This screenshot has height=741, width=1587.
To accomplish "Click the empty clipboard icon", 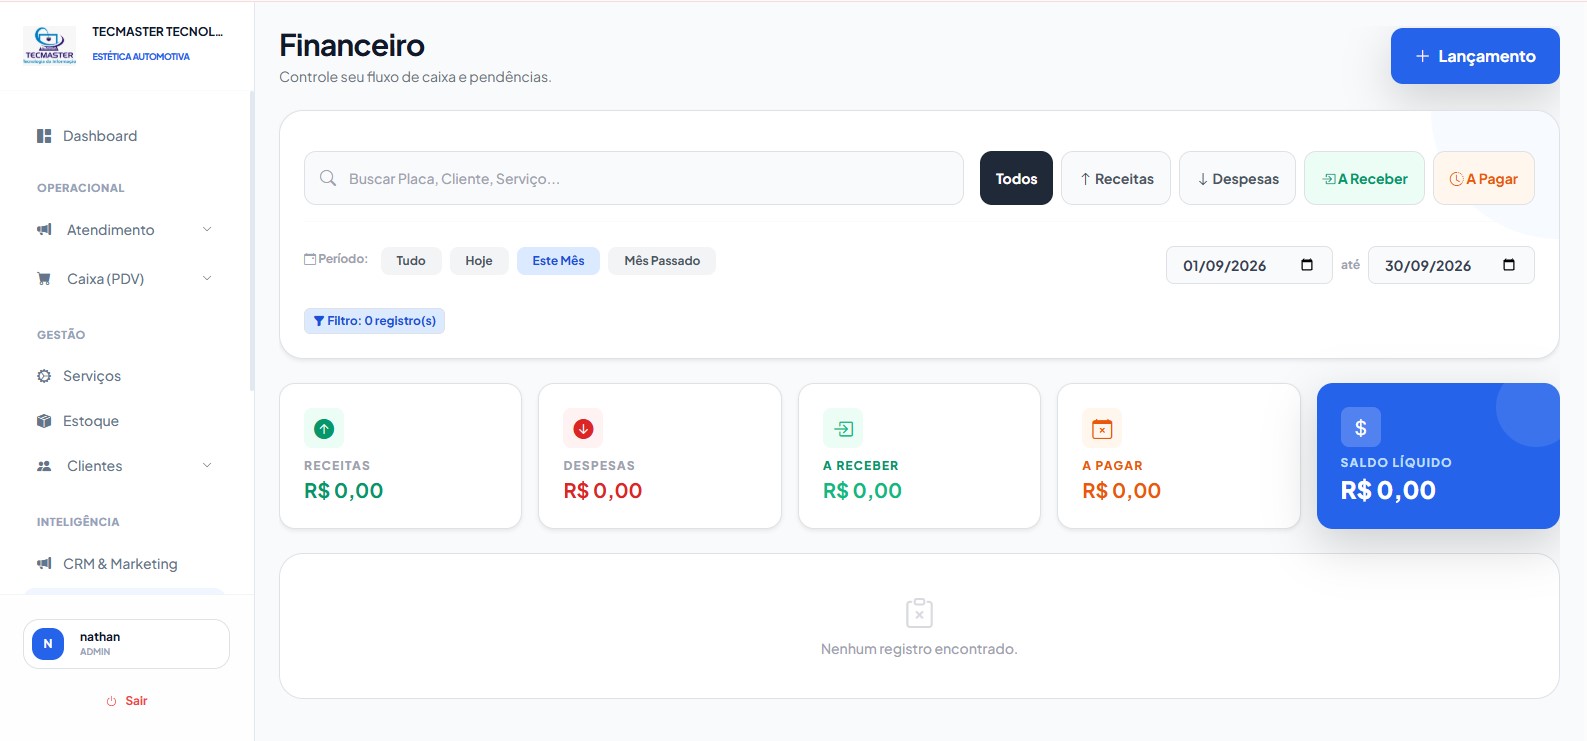I will pyautogui.click(x=919, y=612).
